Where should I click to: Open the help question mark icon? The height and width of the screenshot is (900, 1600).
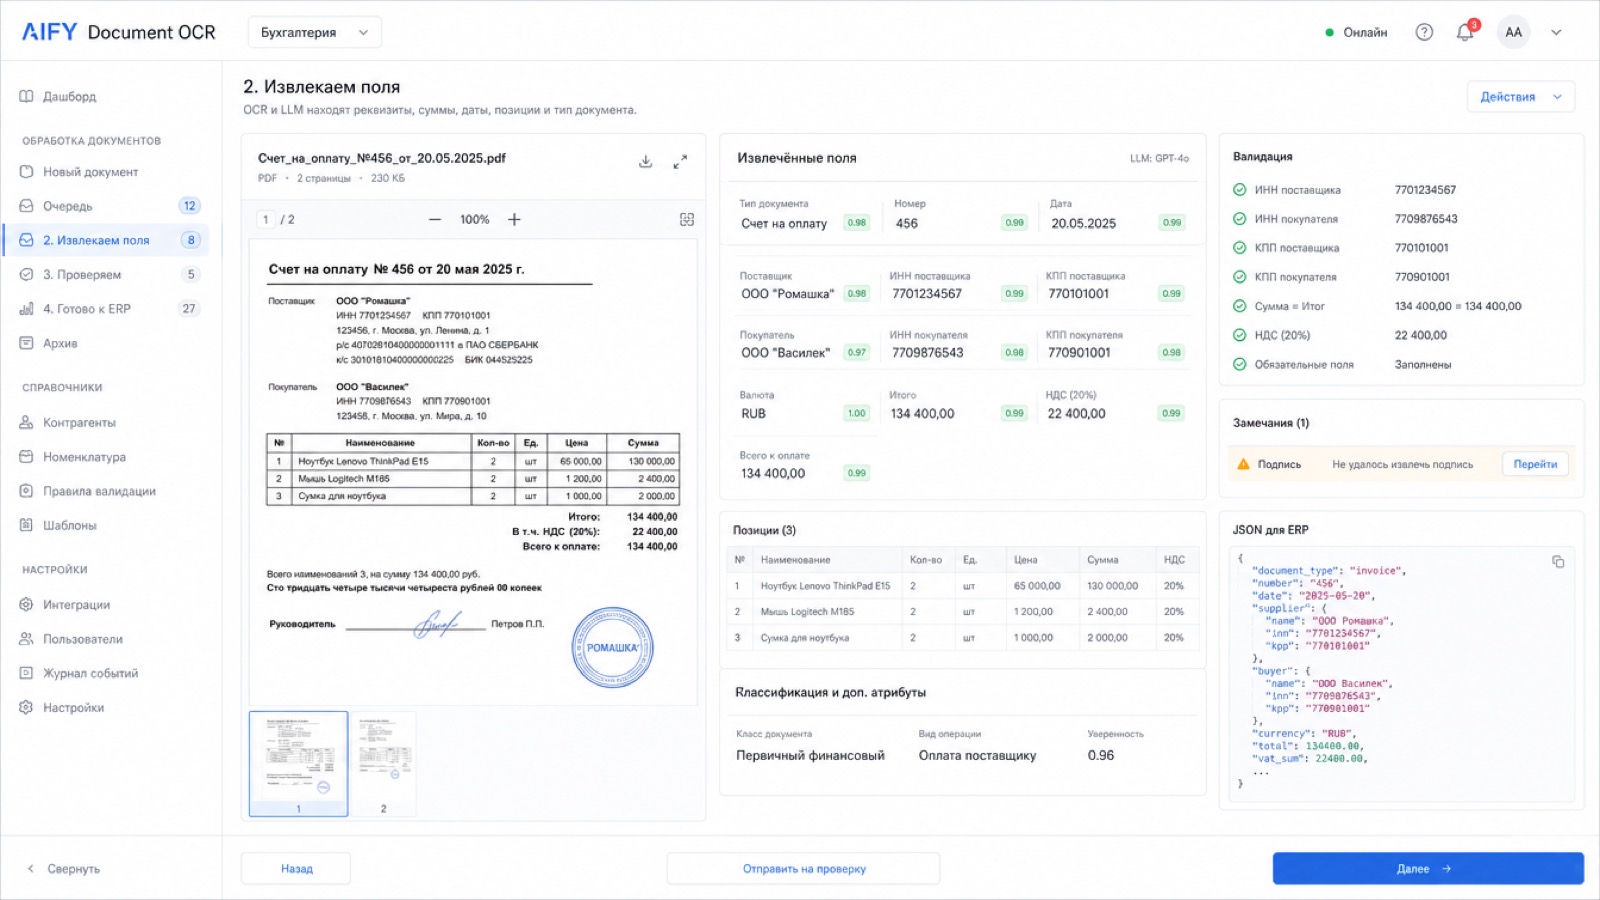[x=1424, y=32]
